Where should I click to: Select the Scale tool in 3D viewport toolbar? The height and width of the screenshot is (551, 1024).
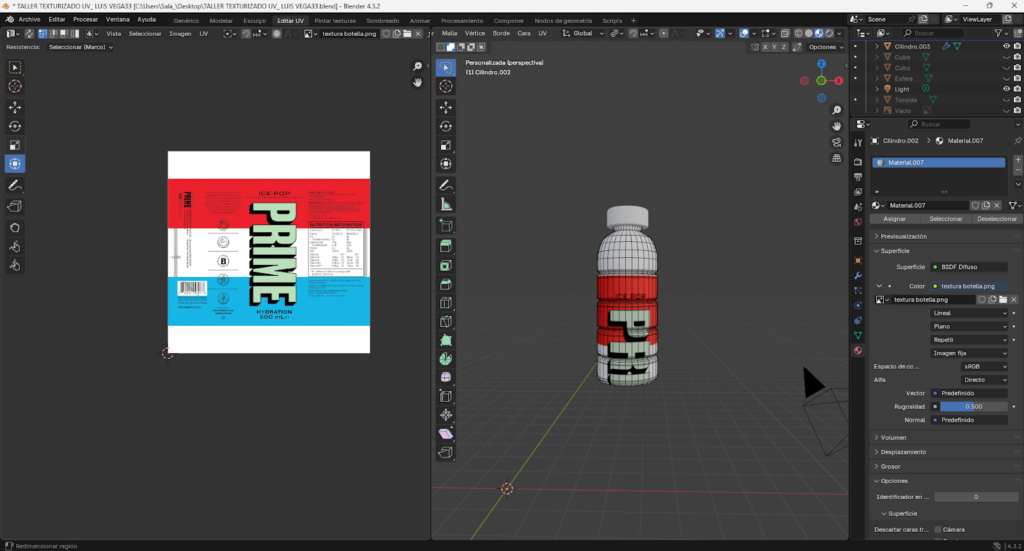click(446, 145)
